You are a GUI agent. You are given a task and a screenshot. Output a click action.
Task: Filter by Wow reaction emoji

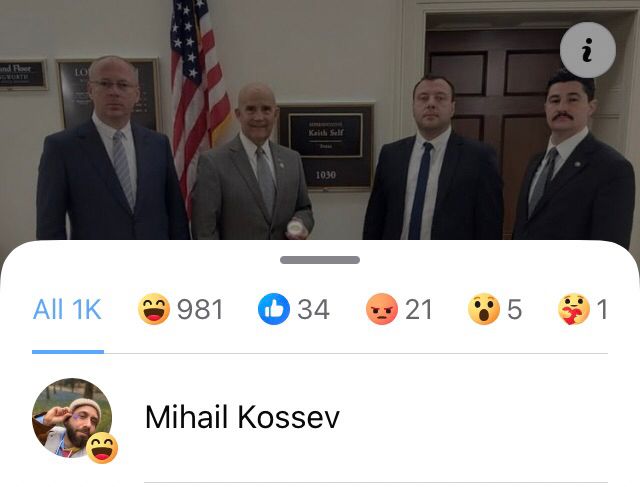[484, 309]
